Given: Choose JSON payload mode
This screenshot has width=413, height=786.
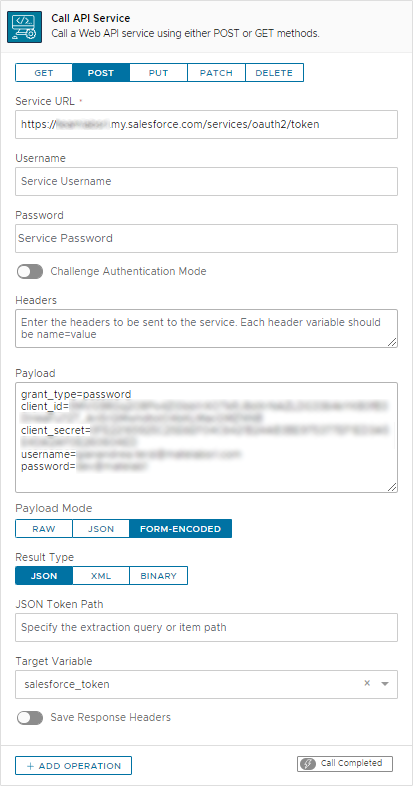Looking at the screenshot, I should [x=101, y=529].
